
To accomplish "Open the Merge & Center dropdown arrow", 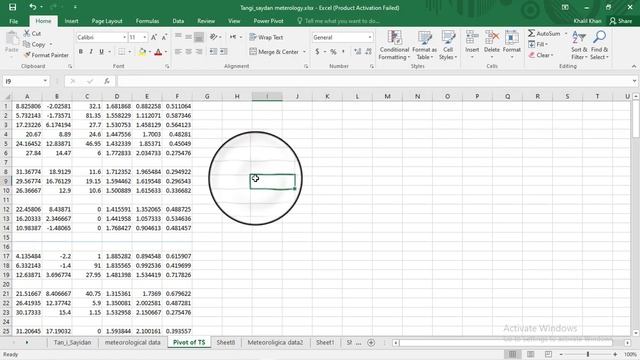I will coord(304,52).
